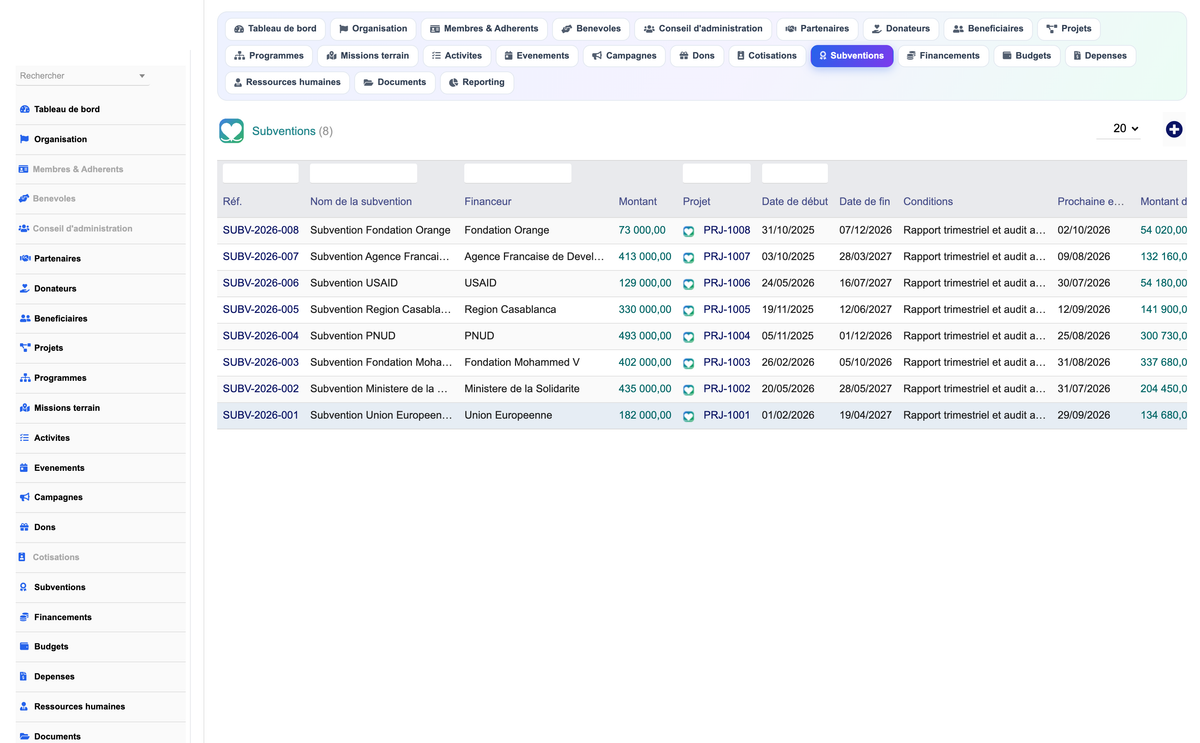
Task: Click the Projet filter input field
Action: point(717,173)
